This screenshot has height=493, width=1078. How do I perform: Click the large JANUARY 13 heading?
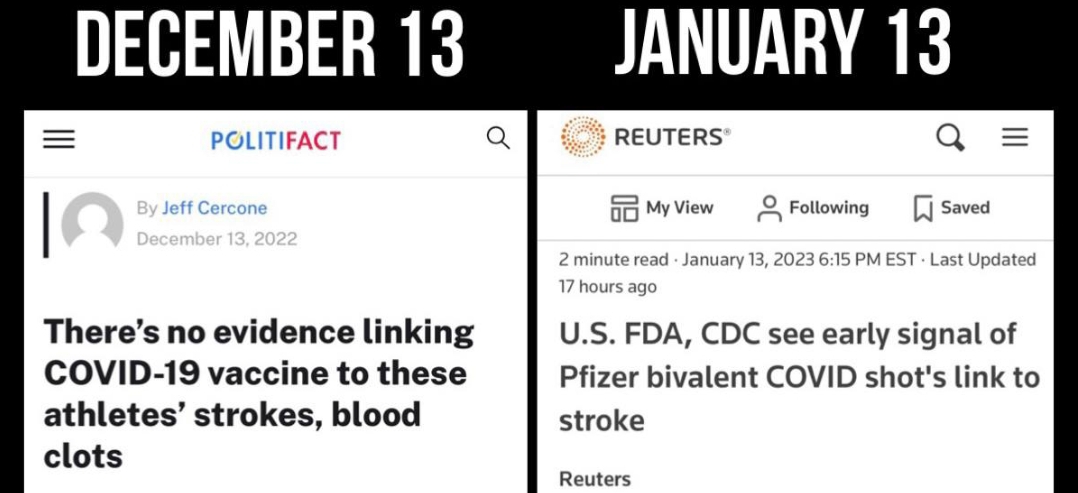pyautogui.click(x=783, y=45)
